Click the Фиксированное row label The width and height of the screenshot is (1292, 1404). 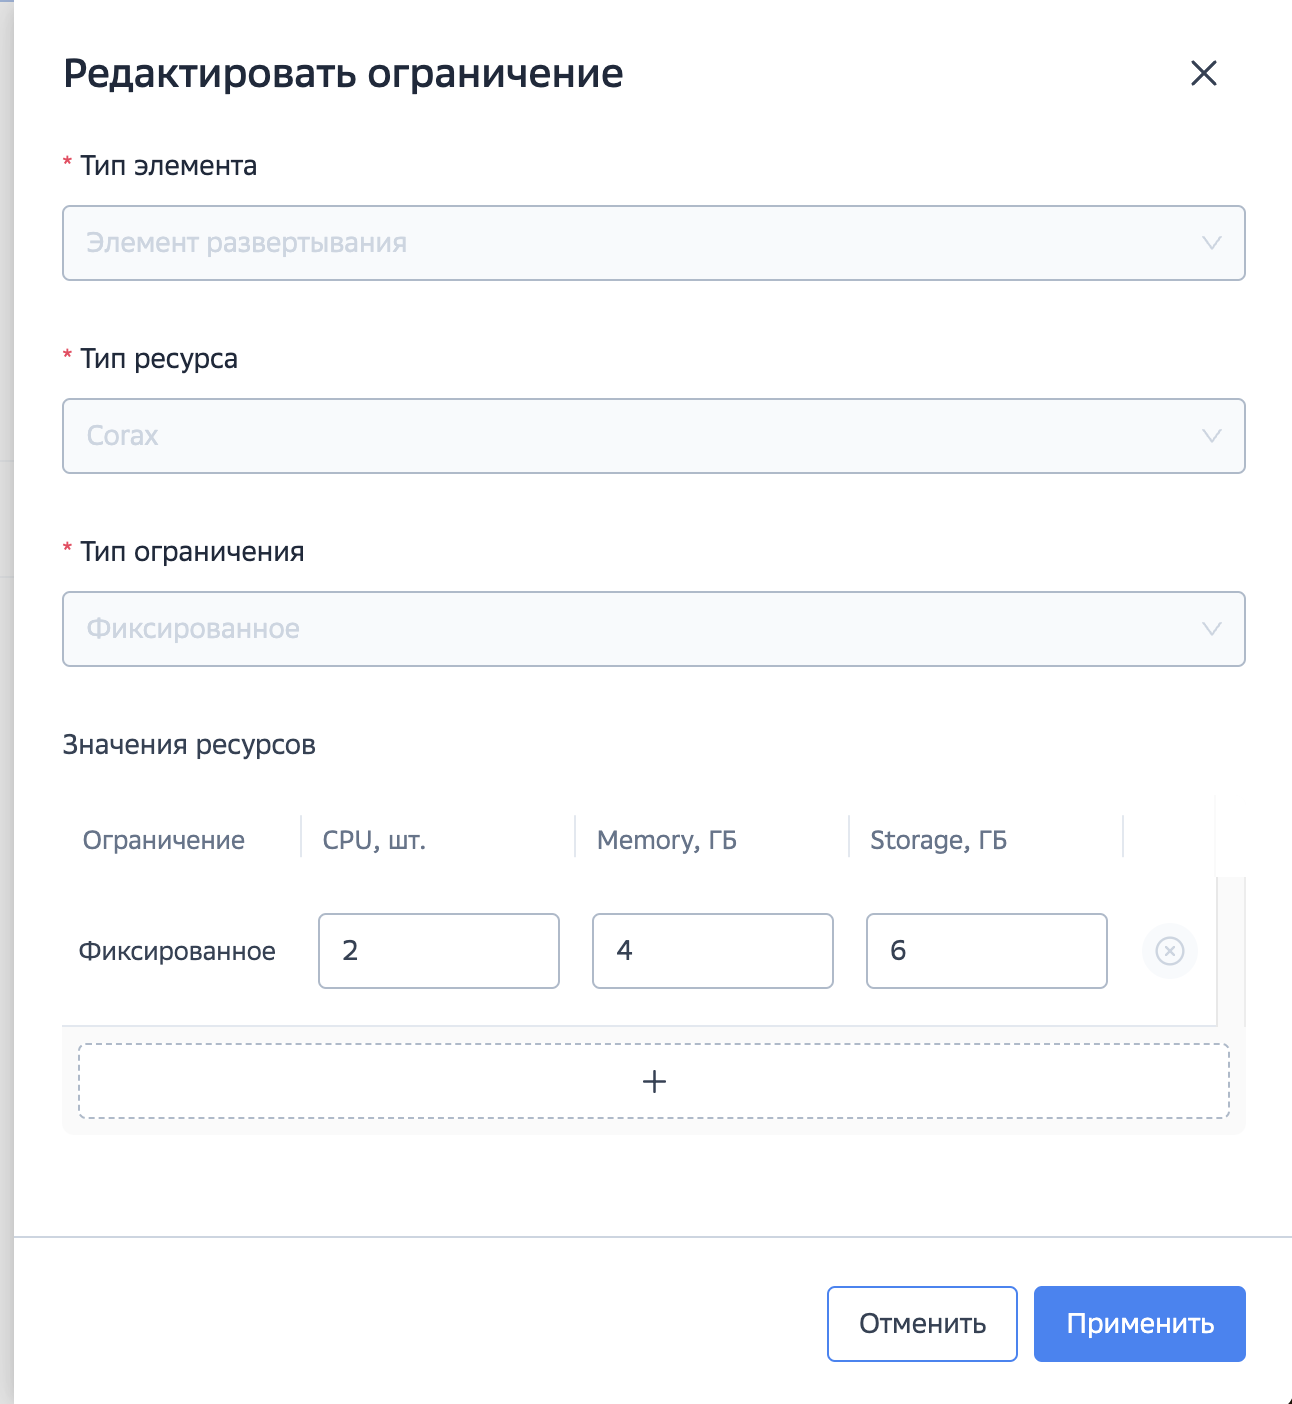point(177,951)
